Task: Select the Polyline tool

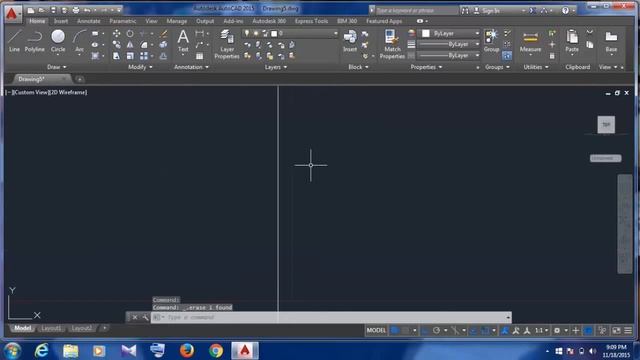Action: 35,41
